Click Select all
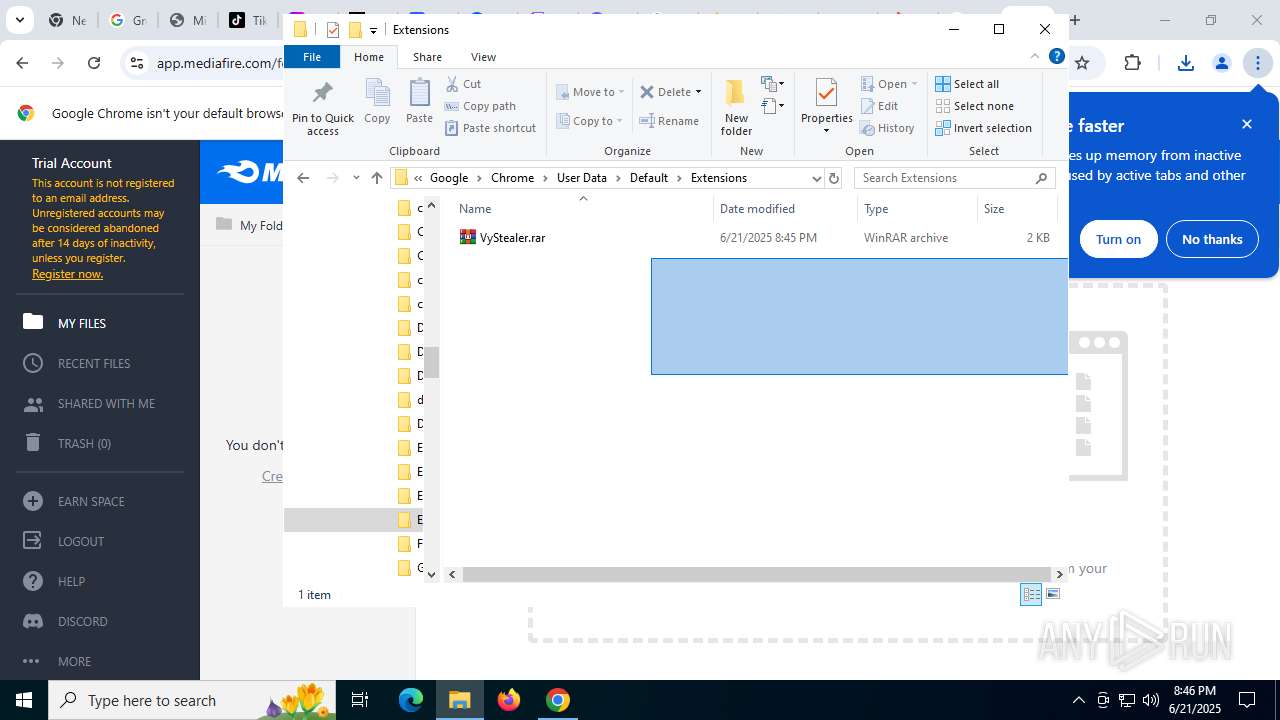The height and width of the screenshot is (720, 1280). (967, 84)
